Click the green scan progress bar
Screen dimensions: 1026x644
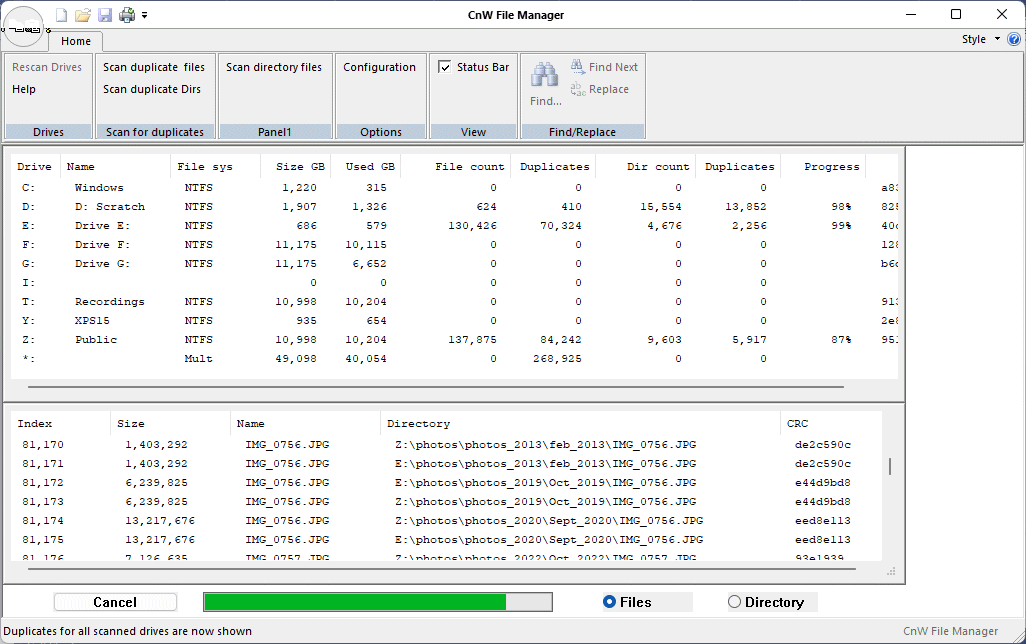[x=378, y=602]
